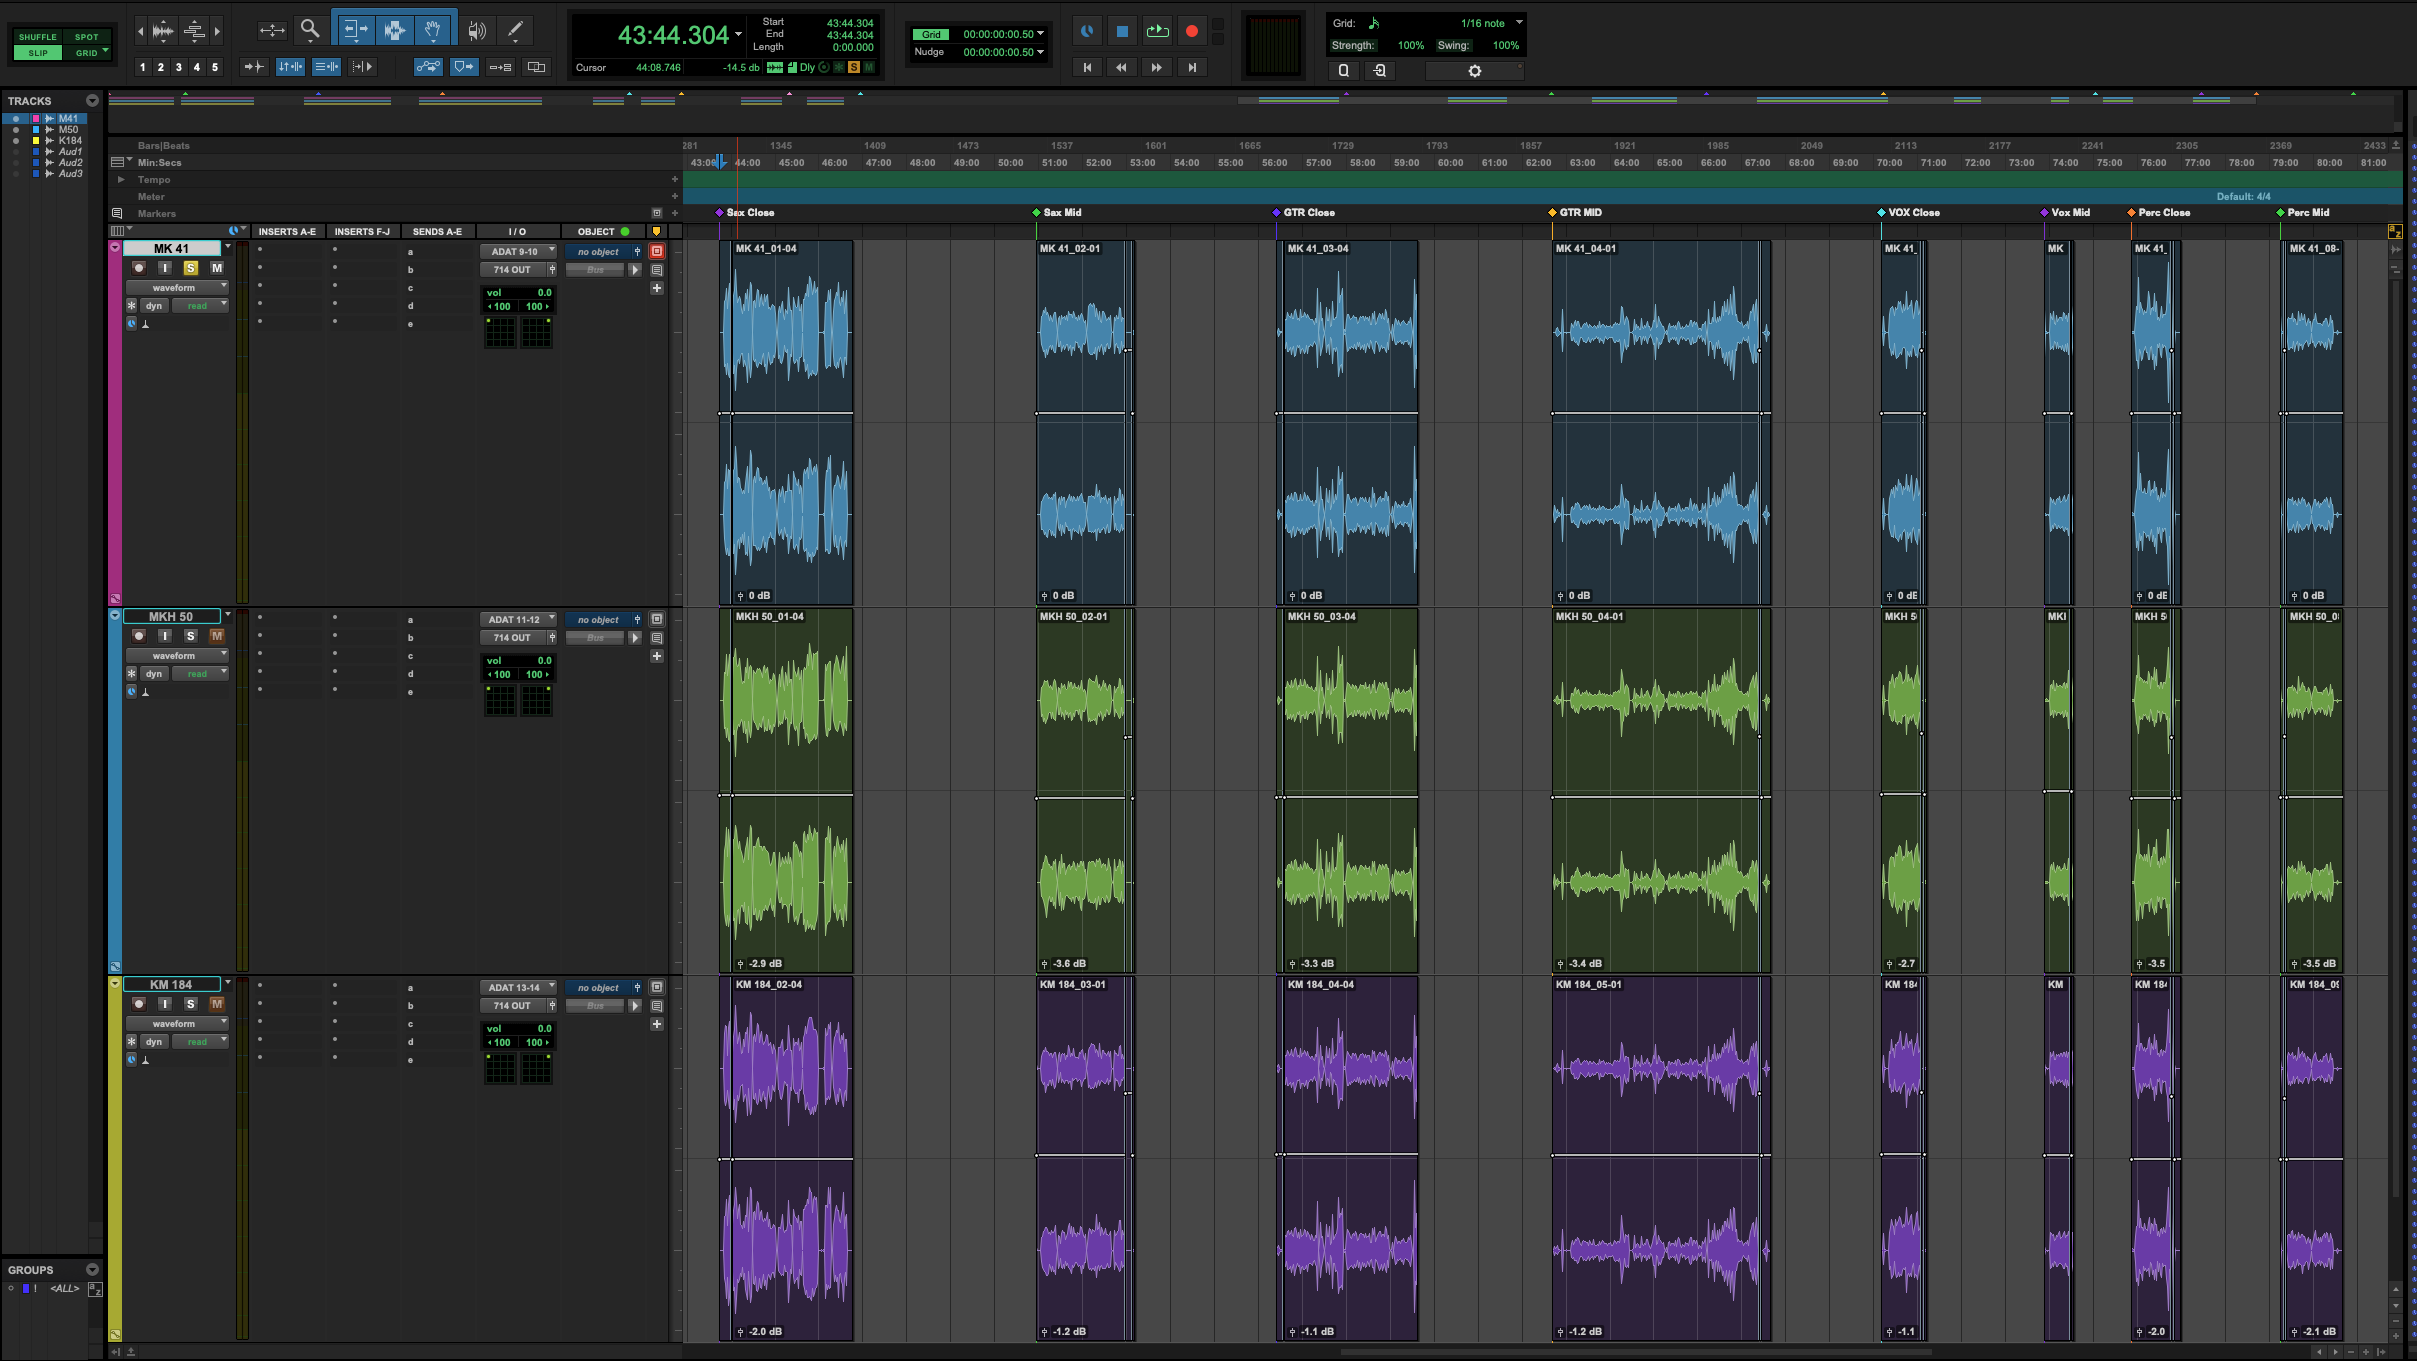Viewport: 2417px width, 1361px height.
Task: Unmute the MKH 50 track
Action: [x=216, y=636]
